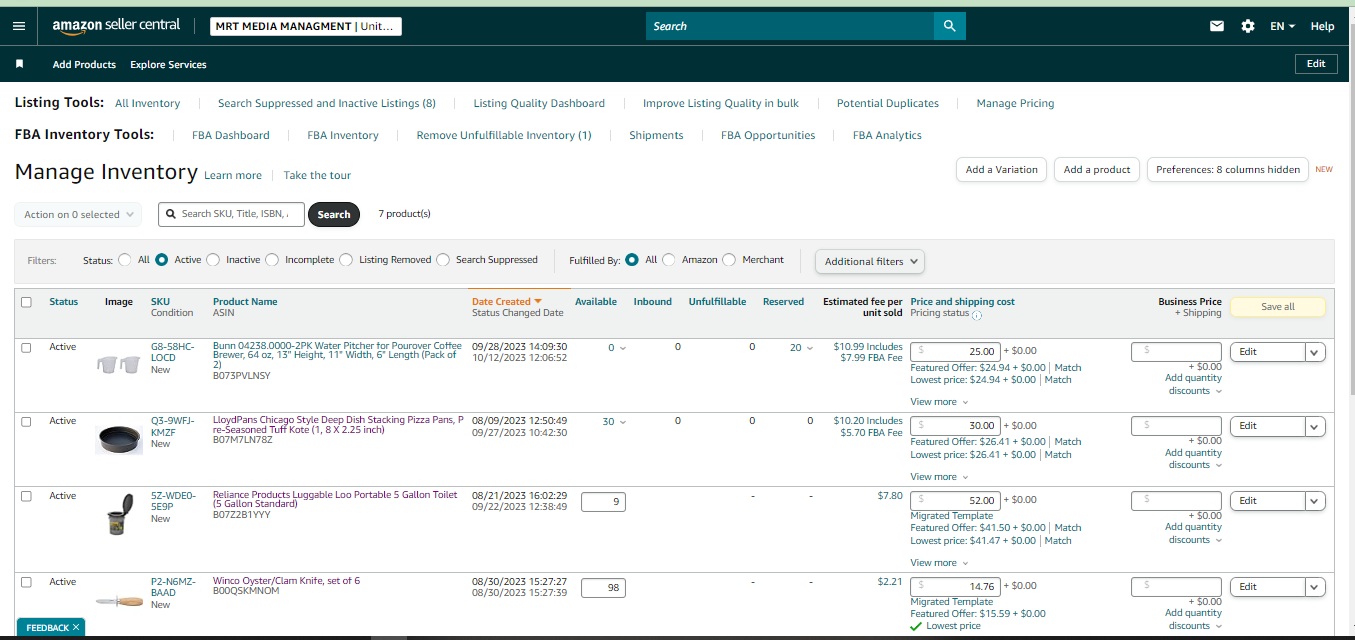Viewport: 1355px width, 640px height.
Task: Select Fulfilled By Merchant radio button
Action: click(729, 260)
